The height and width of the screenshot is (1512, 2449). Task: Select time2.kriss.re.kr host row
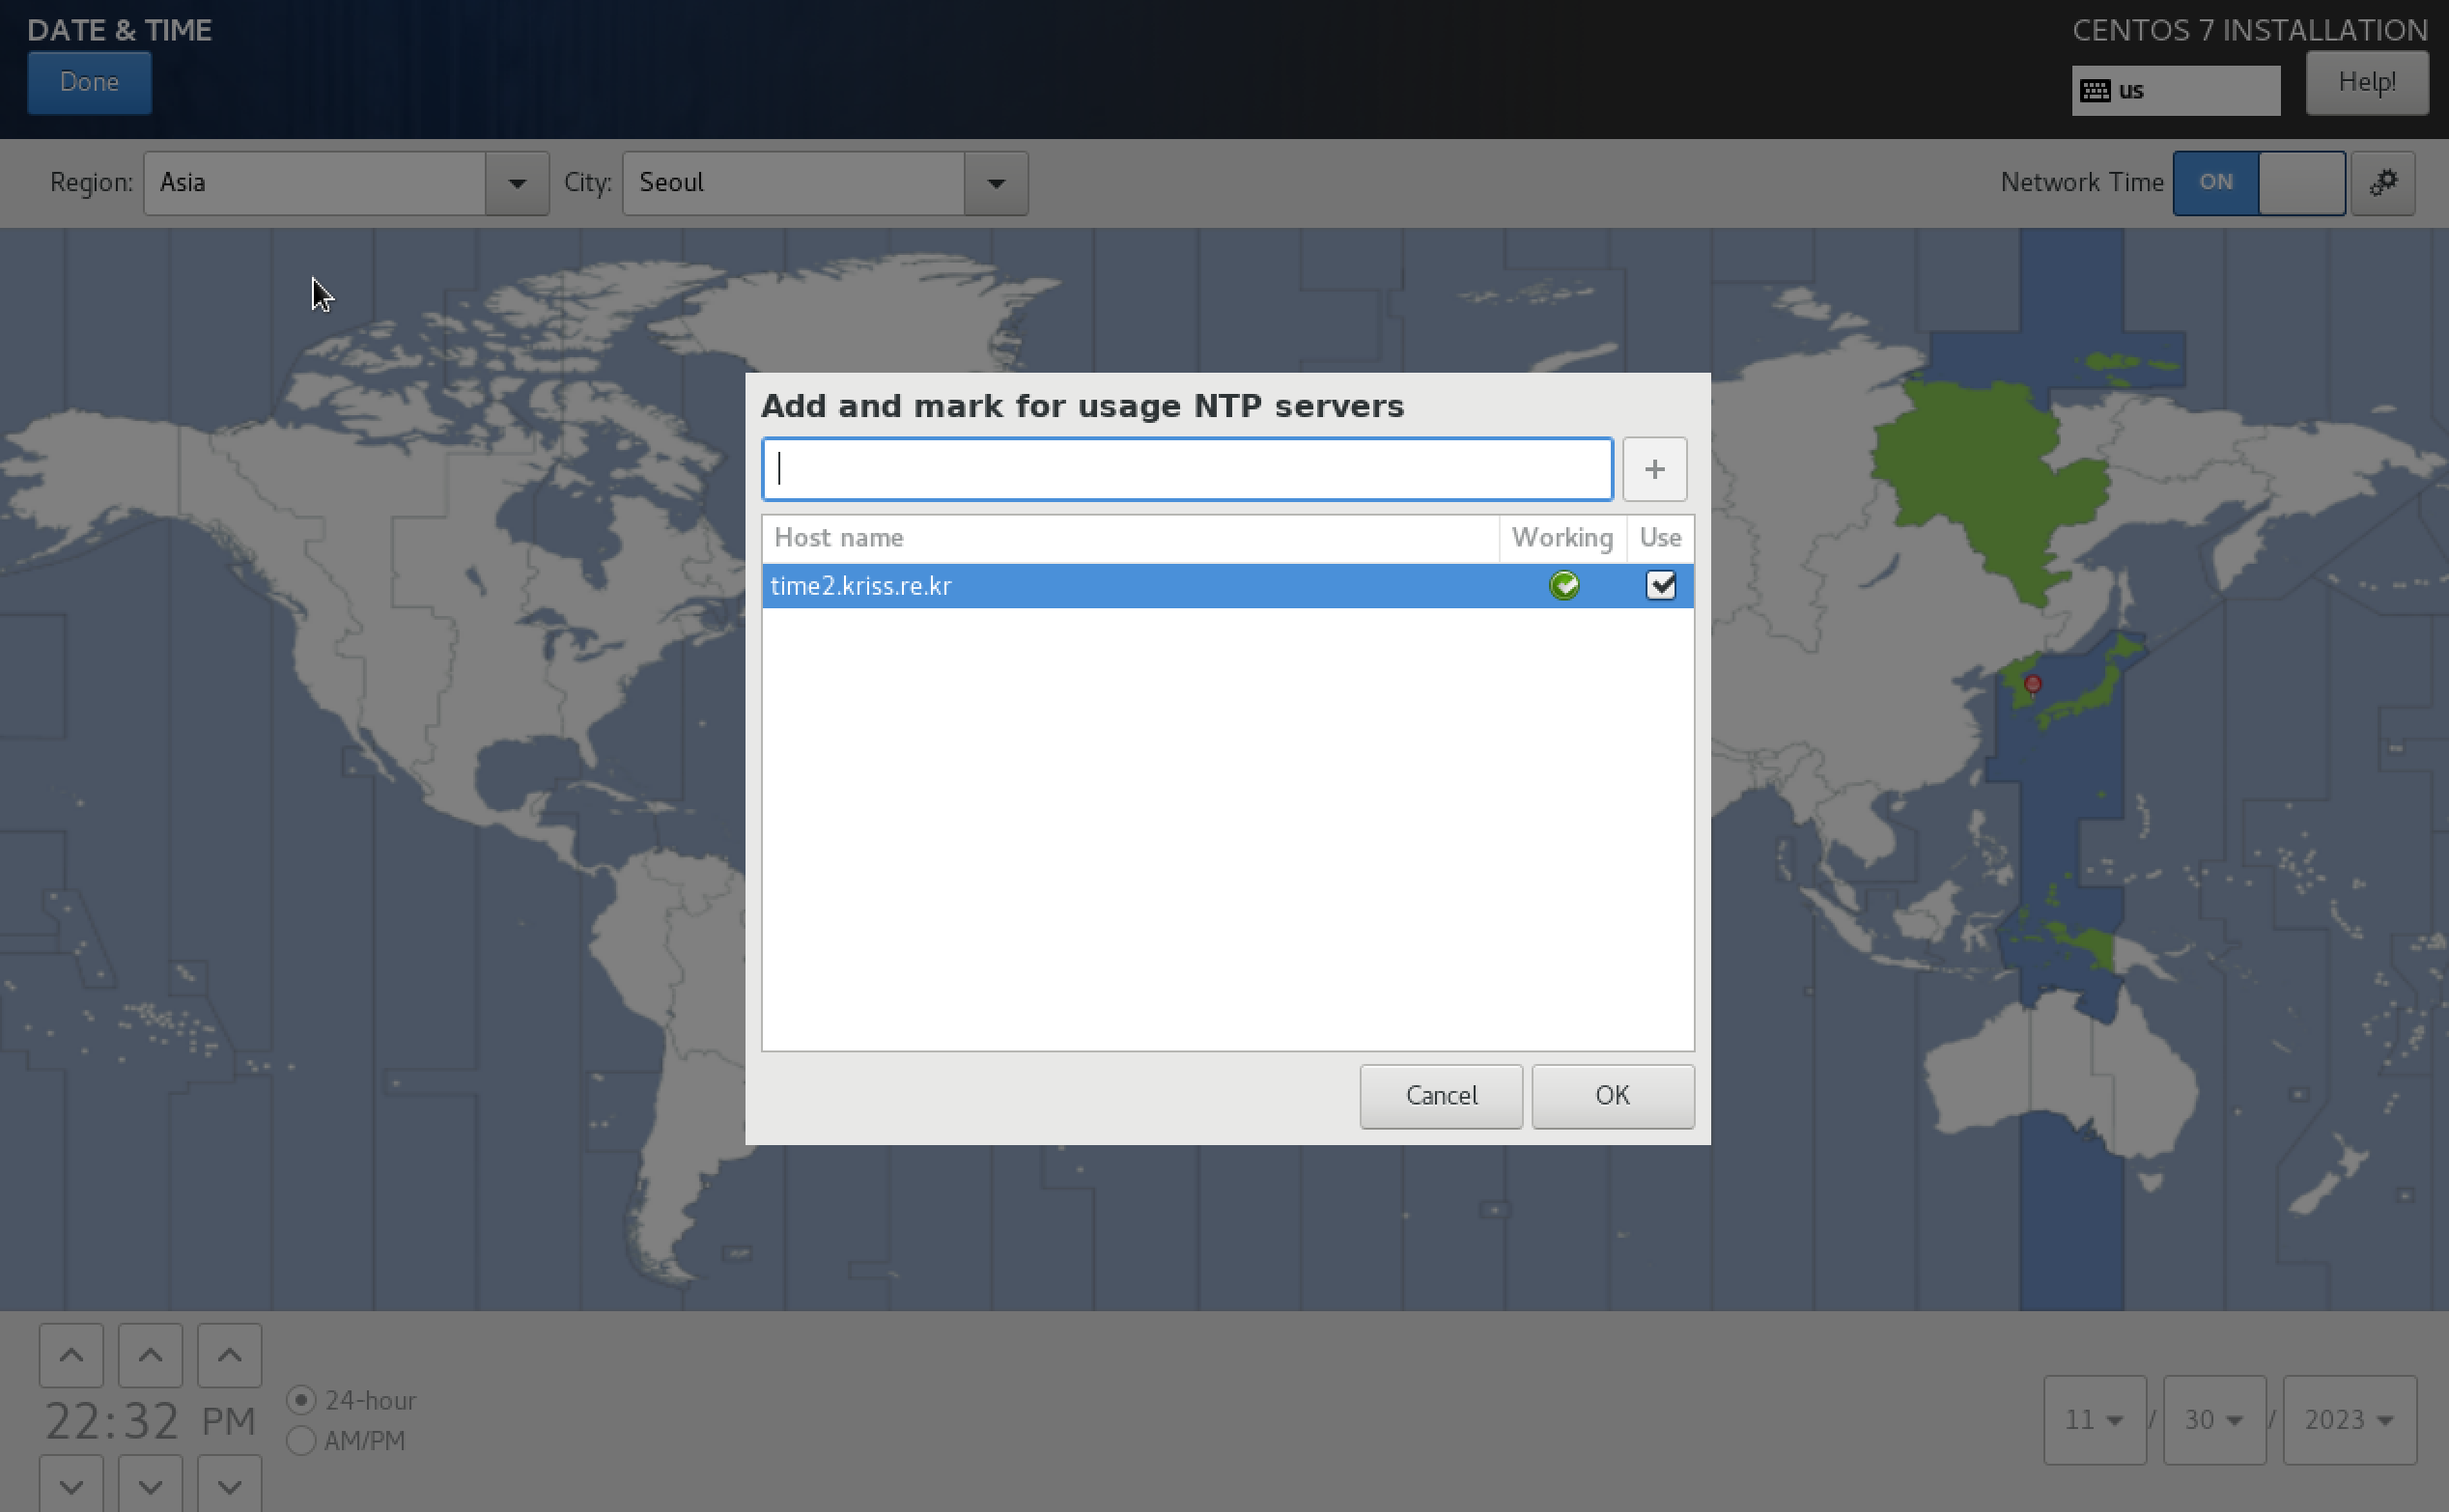pos(1227,586)
